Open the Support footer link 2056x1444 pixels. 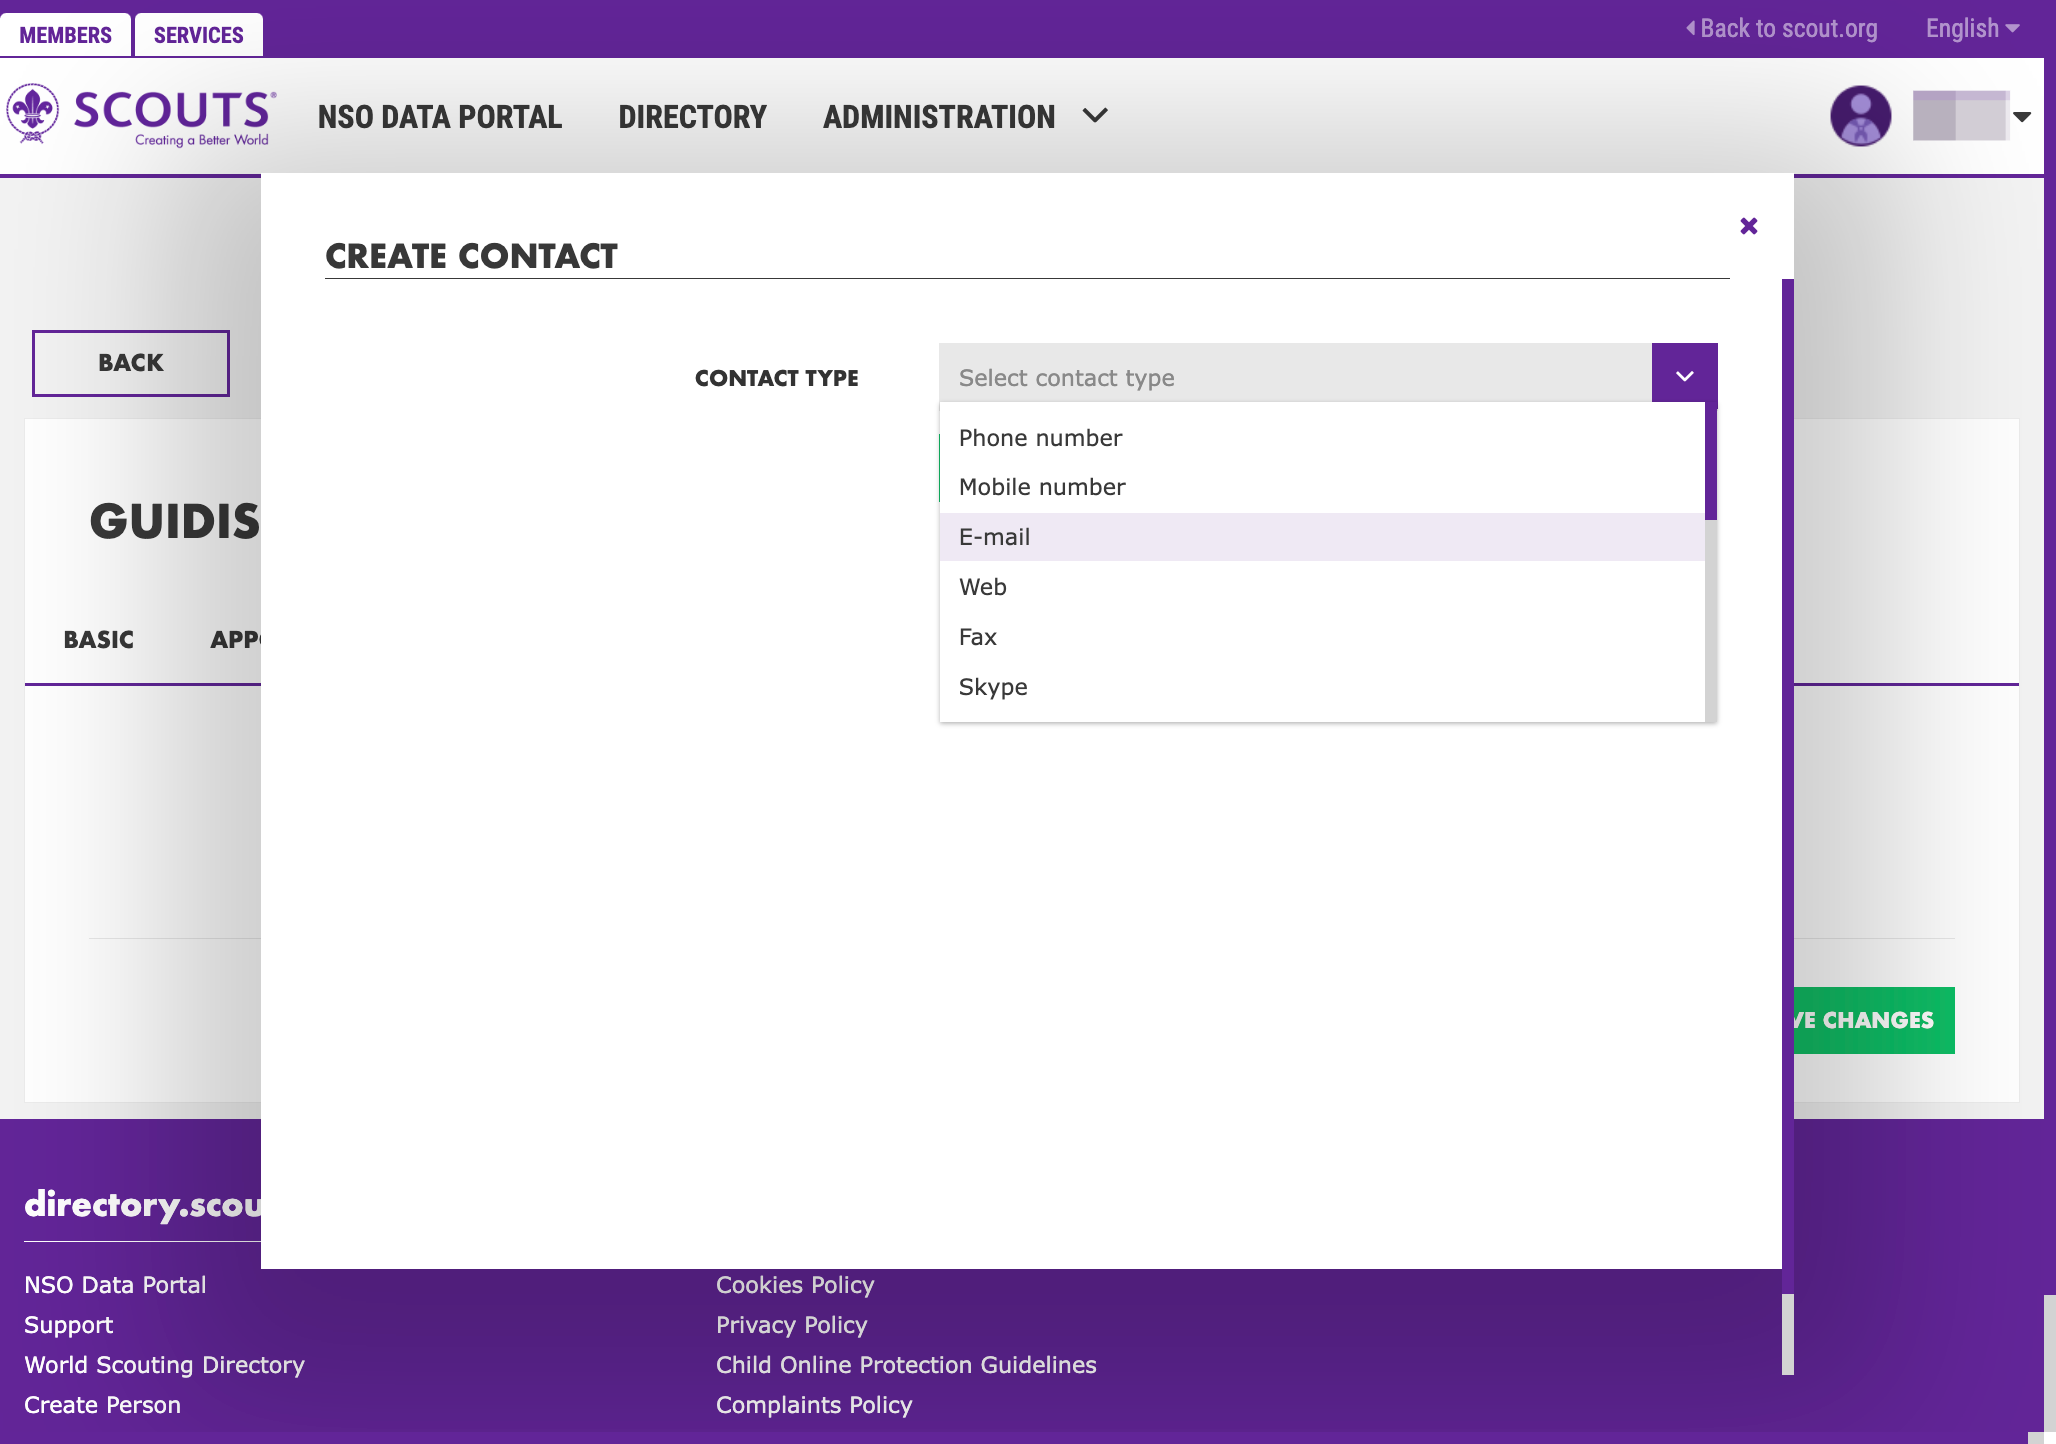point(68,1325)
